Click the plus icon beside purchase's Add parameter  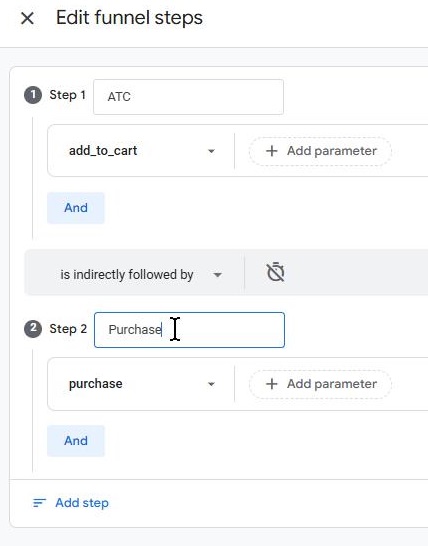click(272, 384)
